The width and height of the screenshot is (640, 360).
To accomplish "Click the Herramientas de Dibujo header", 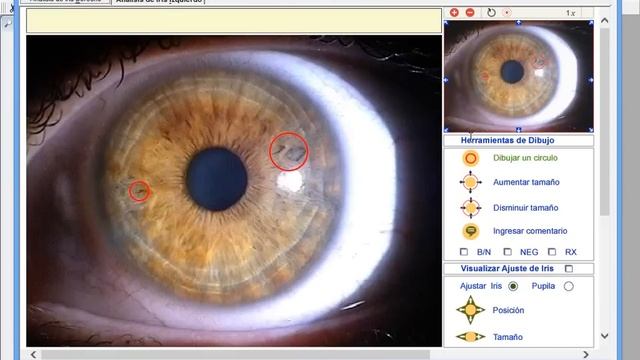I will click(507, 140).
